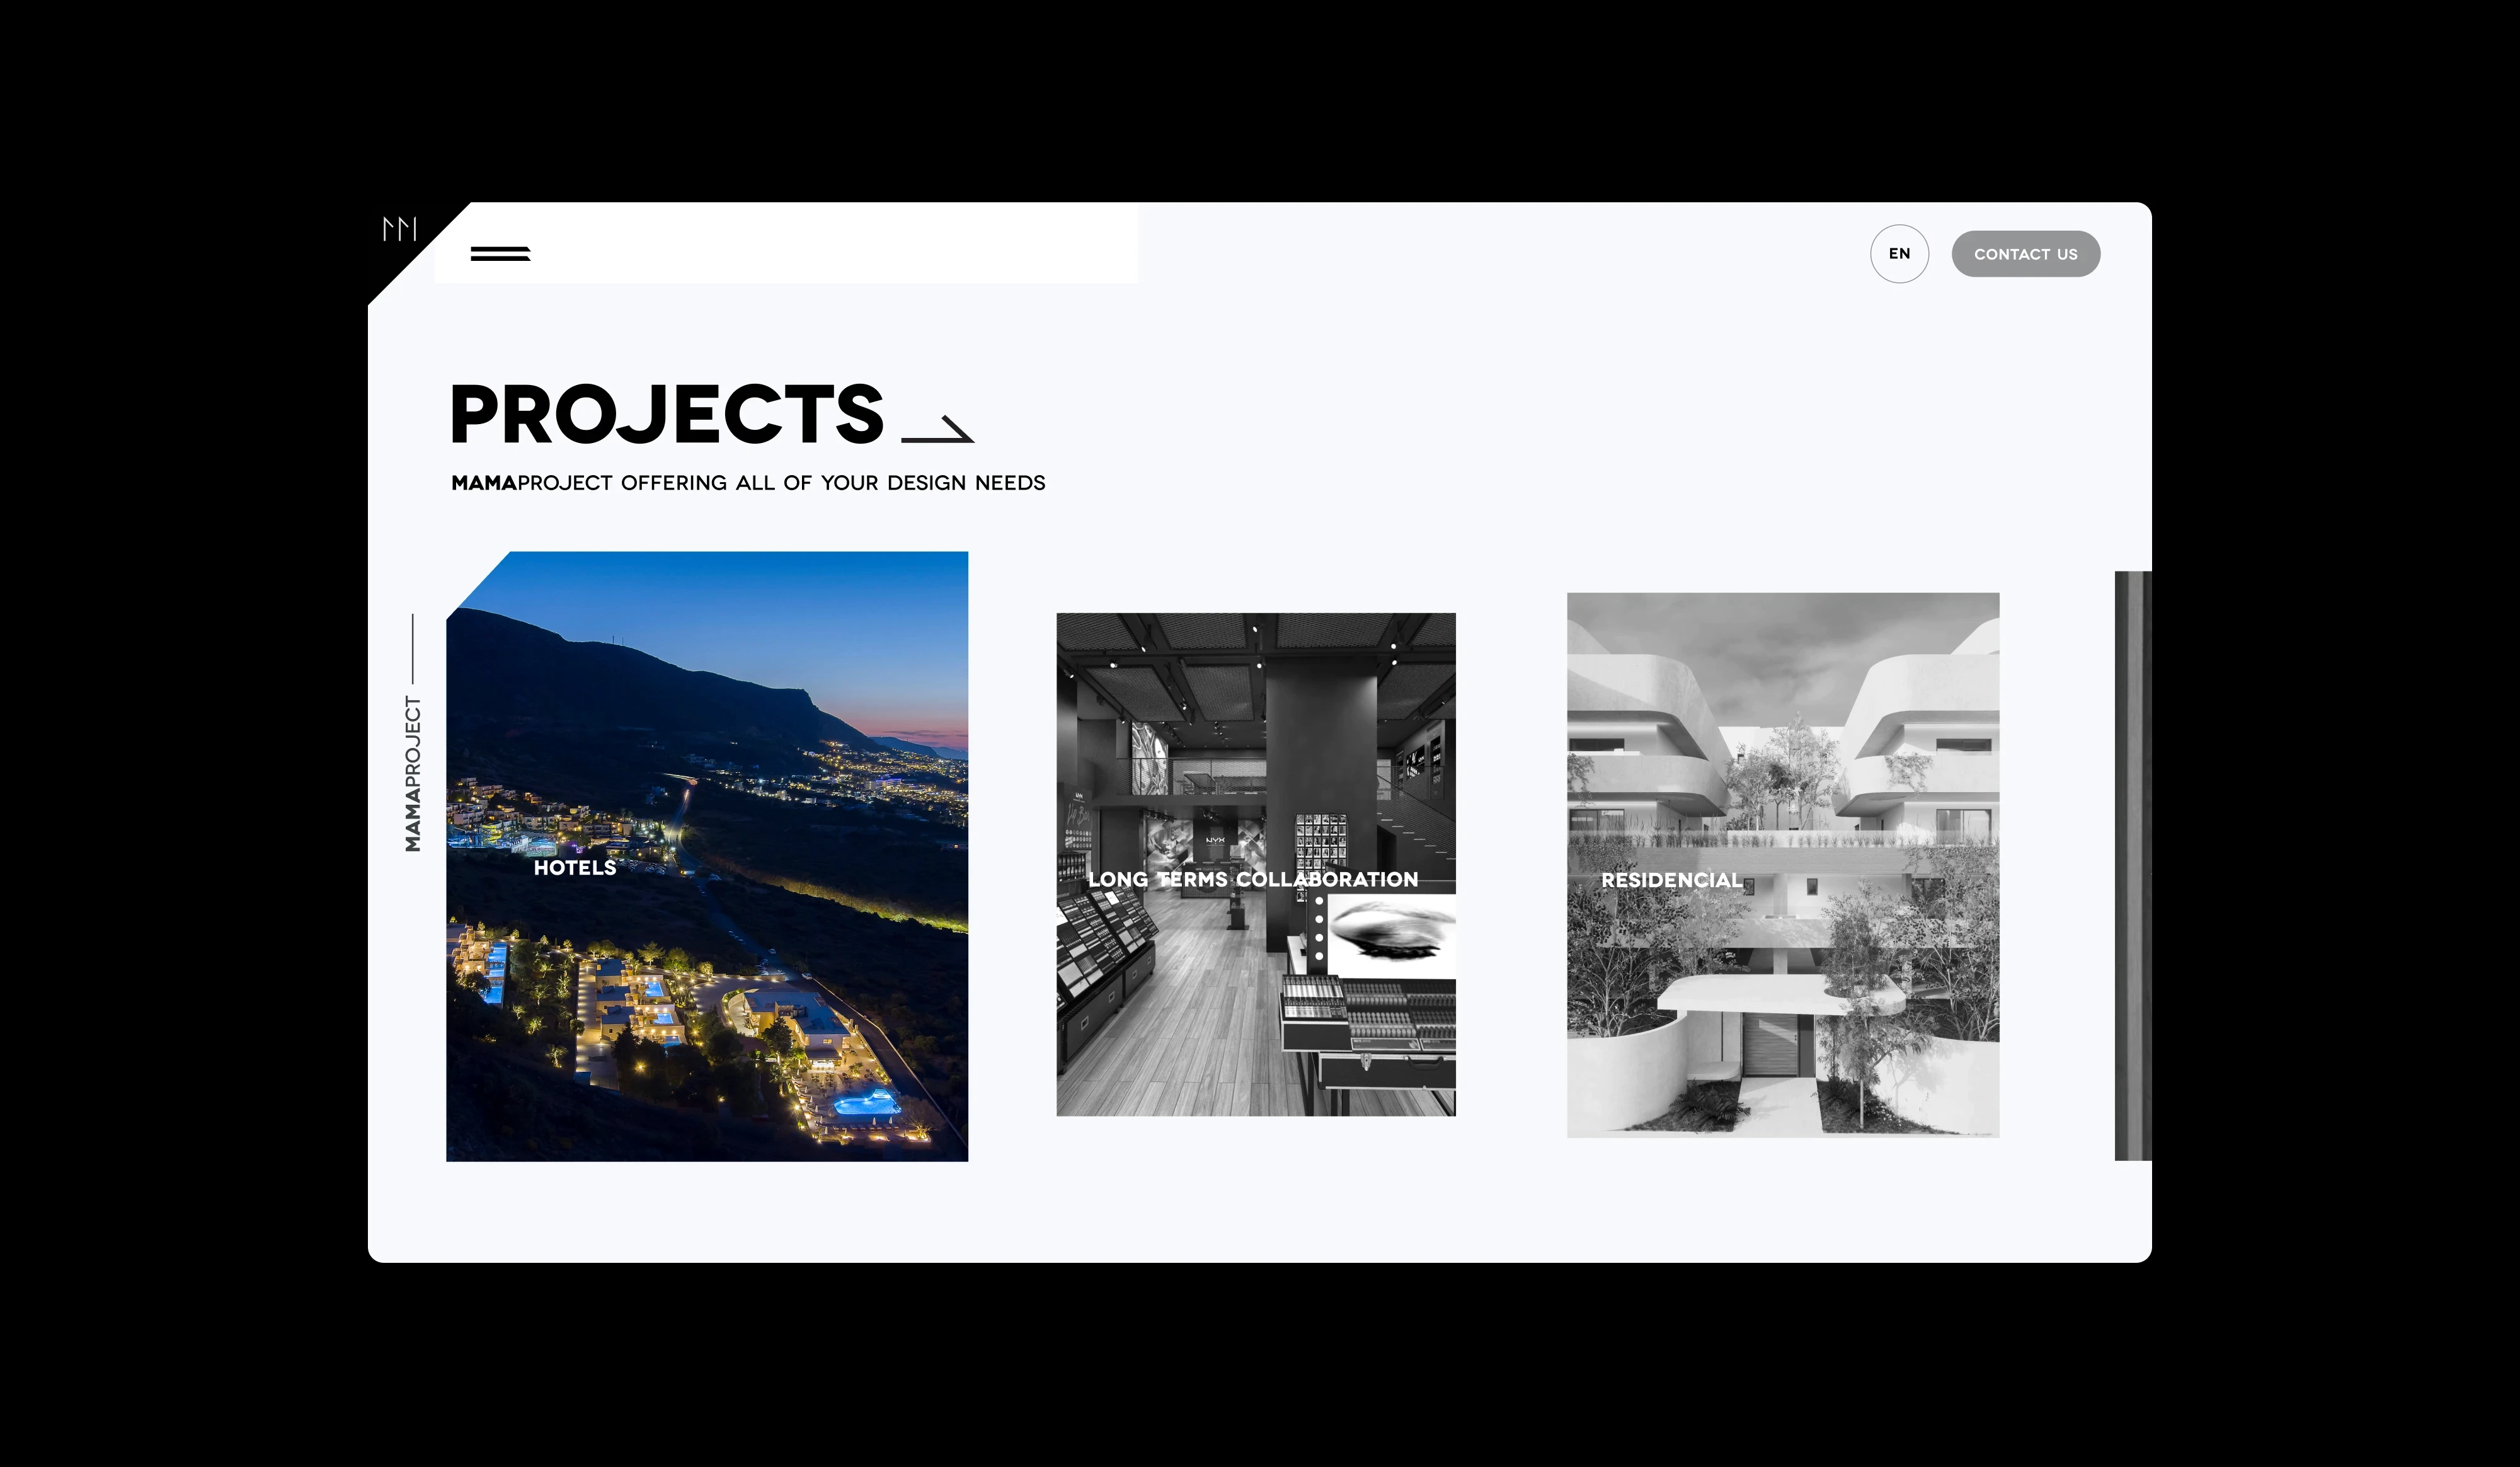Open the hamburger menu
This screenshot has height=1467, width=2520.
click(x=500, y=254)
